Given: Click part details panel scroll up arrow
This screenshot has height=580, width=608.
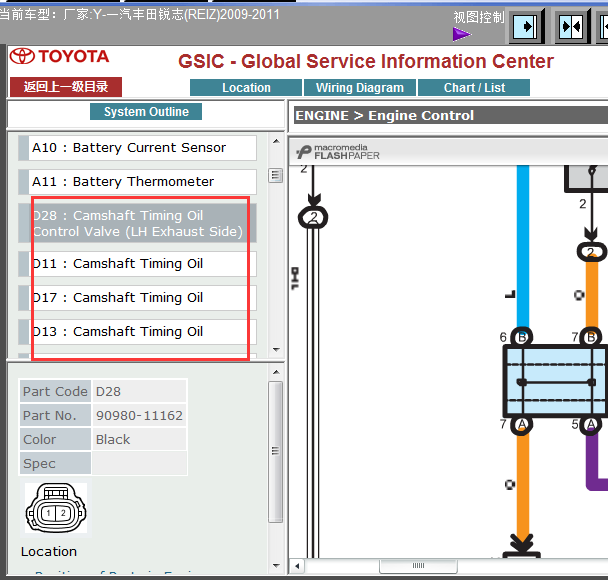Looking at the screenshot, I should click(276, 372).
